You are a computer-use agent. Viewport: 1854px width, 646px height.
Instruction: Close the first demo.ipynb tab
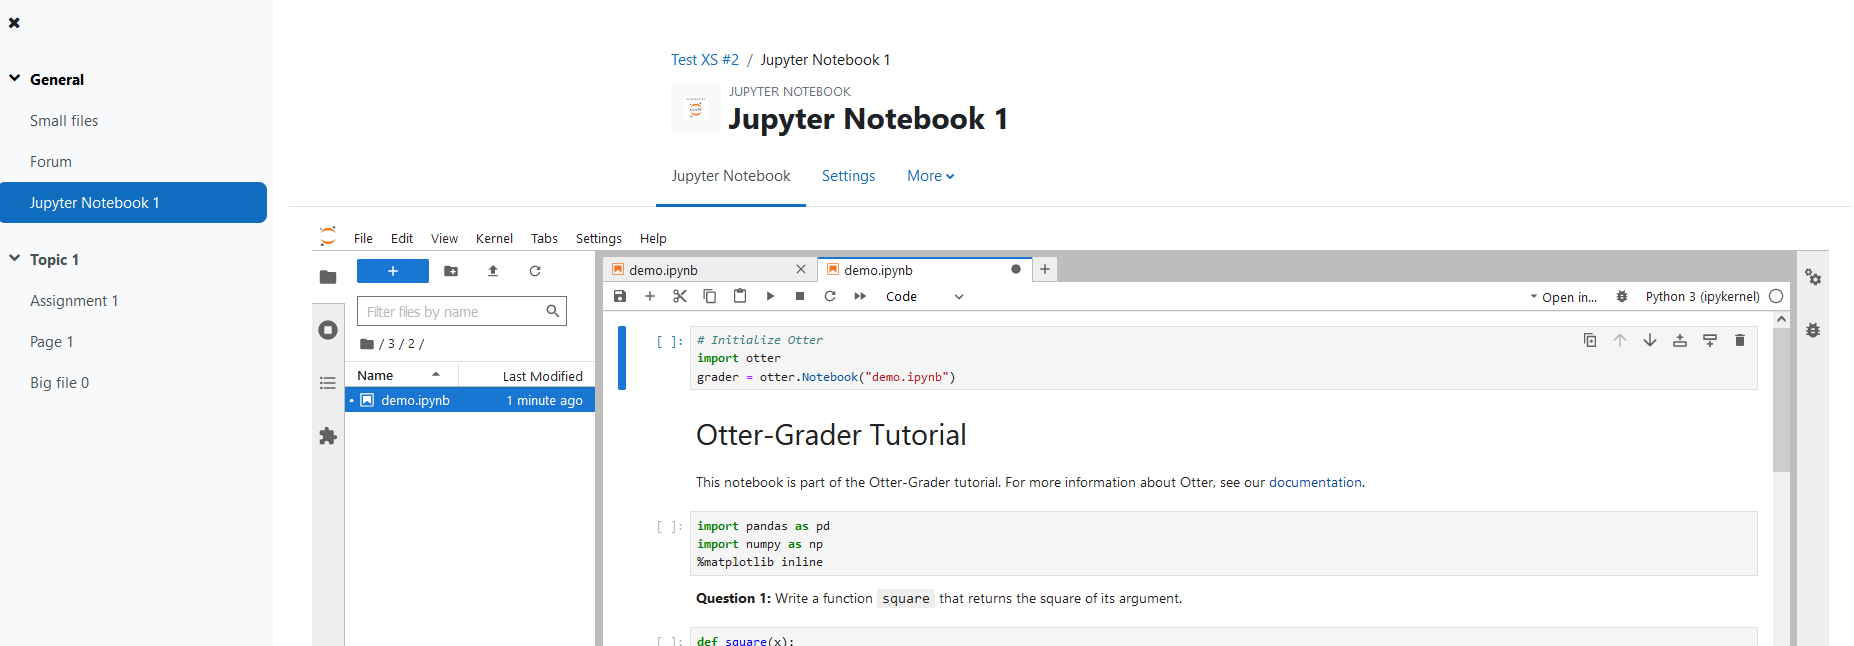point(801,269)
